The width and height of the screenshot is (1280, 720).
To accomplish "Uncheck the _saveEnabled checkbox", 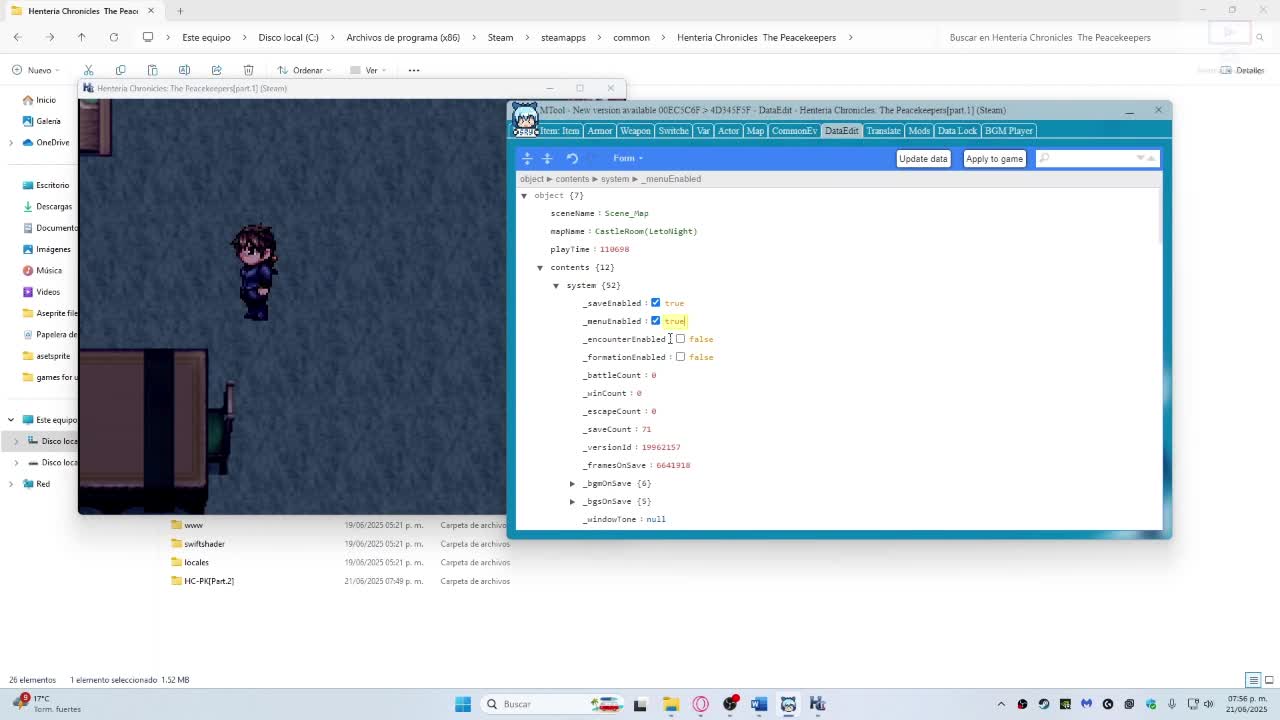I will pos(656,303).
